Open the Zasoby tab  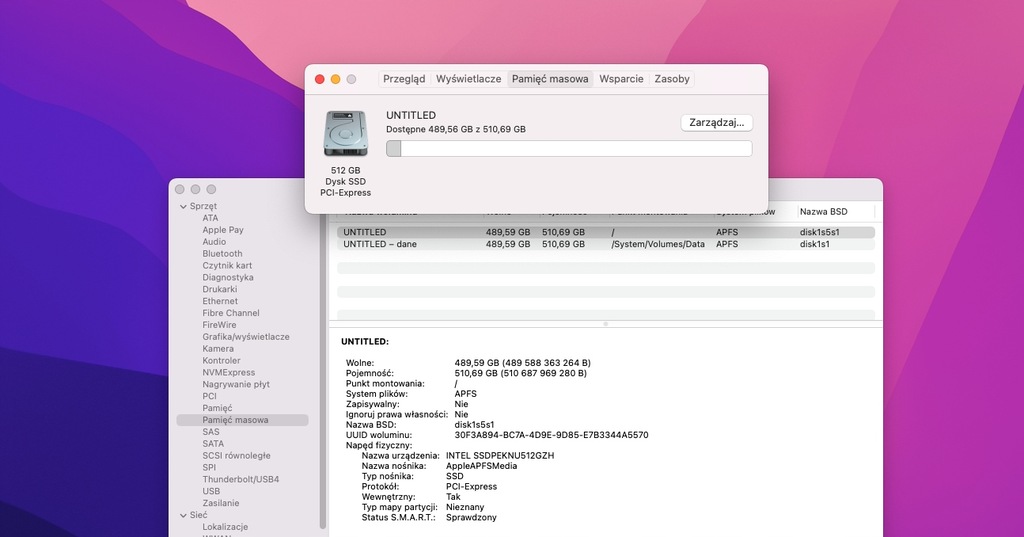coord(671,79)
